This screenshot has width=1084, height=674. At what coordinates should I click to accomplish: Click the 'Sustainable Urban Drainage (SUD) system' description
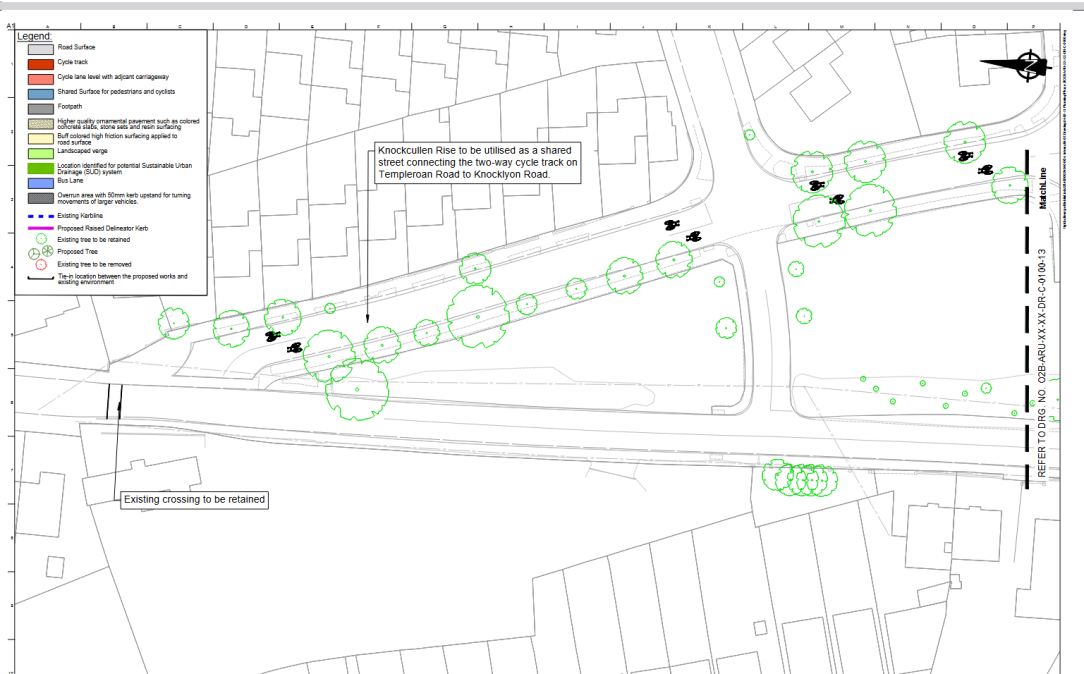pos(124,169)
